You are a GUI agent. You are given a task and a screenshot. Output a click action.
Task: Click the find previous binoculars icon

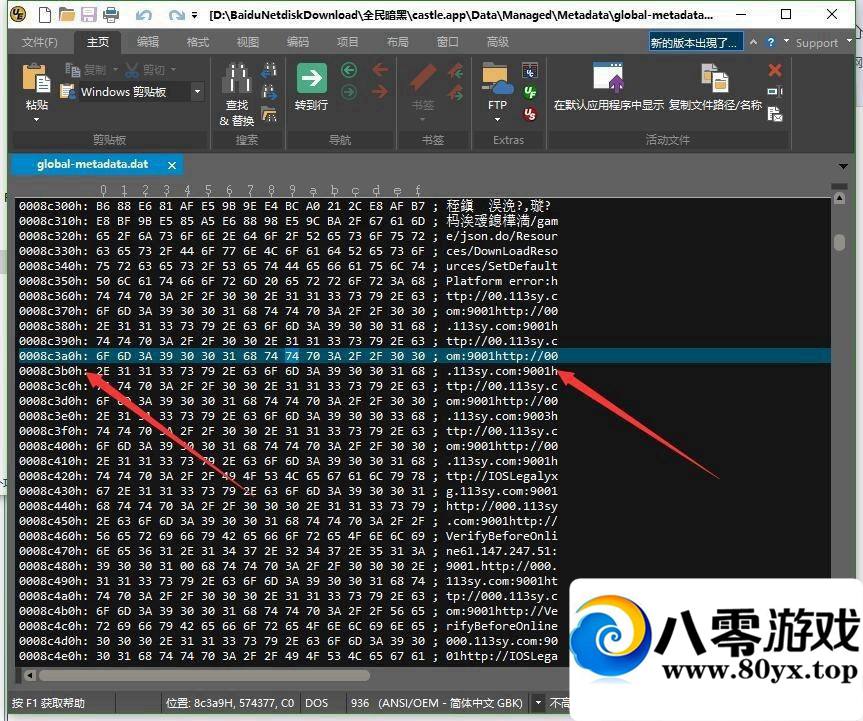[269, 70]
